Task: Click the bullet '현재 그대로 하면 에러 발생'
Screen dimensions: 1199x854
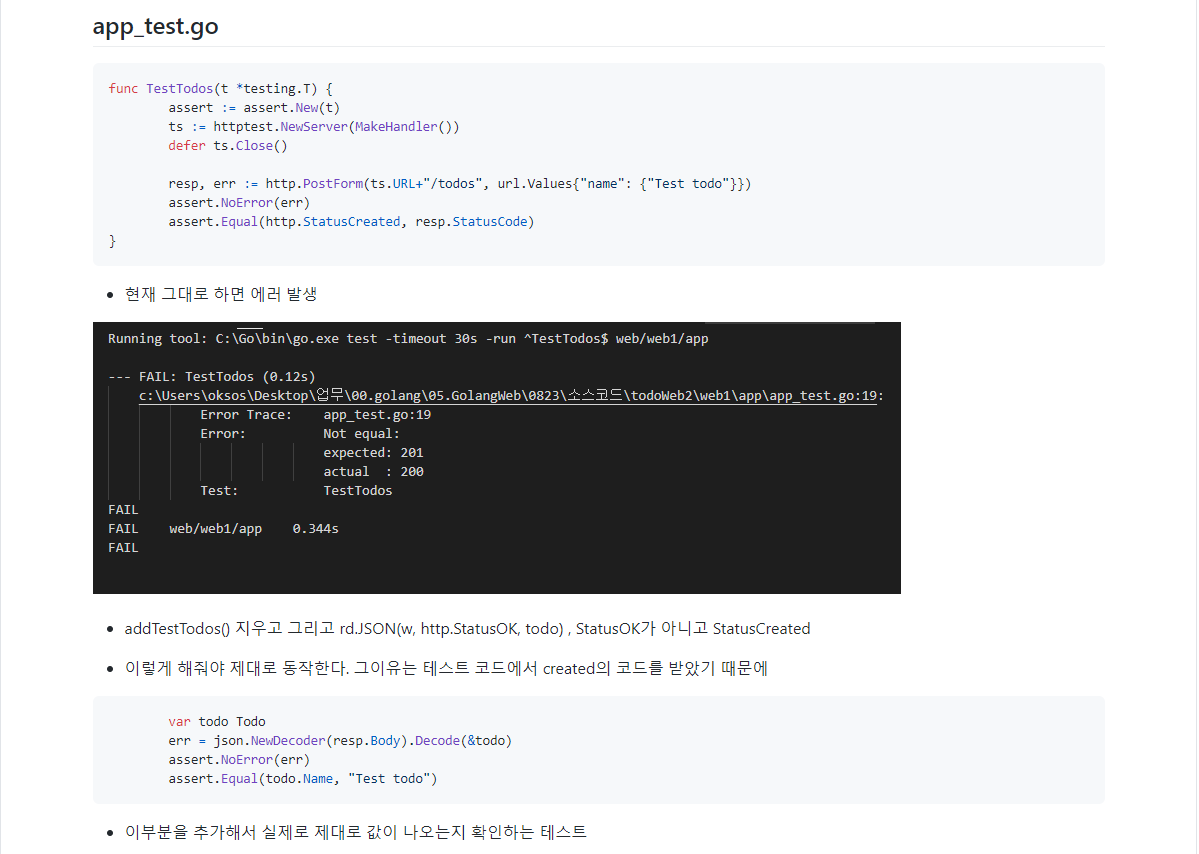Action: pos(221,294)
